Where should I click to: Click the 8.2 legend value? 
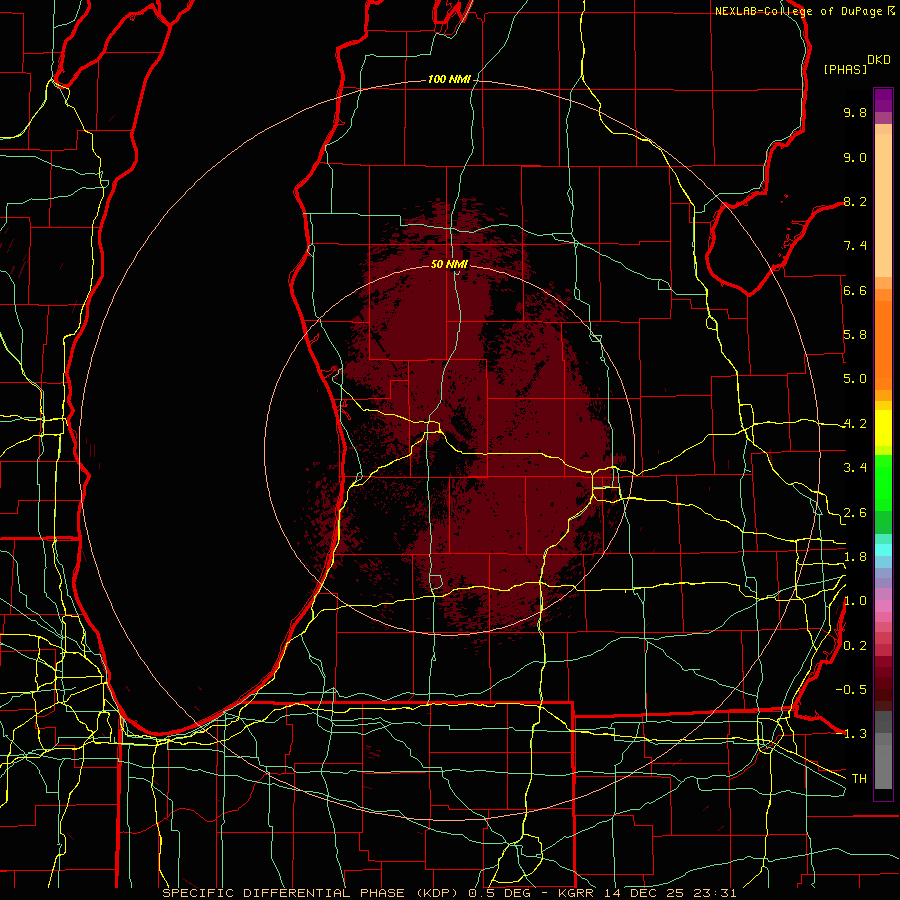click(x=855, y=201)
